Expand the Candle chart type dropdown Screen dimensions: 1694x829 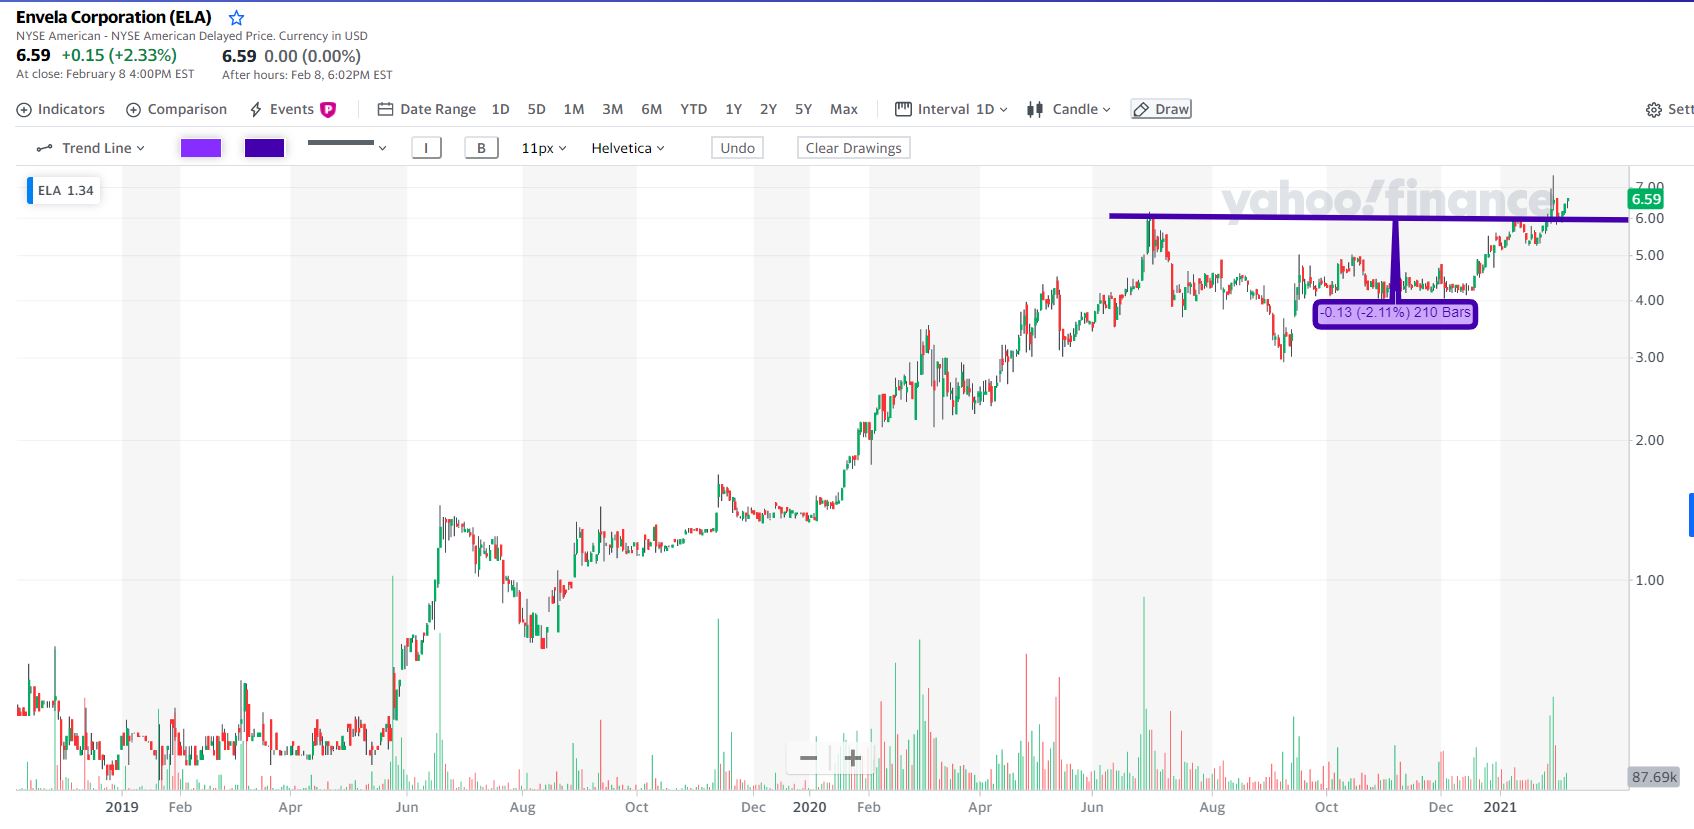point(1069,109)
